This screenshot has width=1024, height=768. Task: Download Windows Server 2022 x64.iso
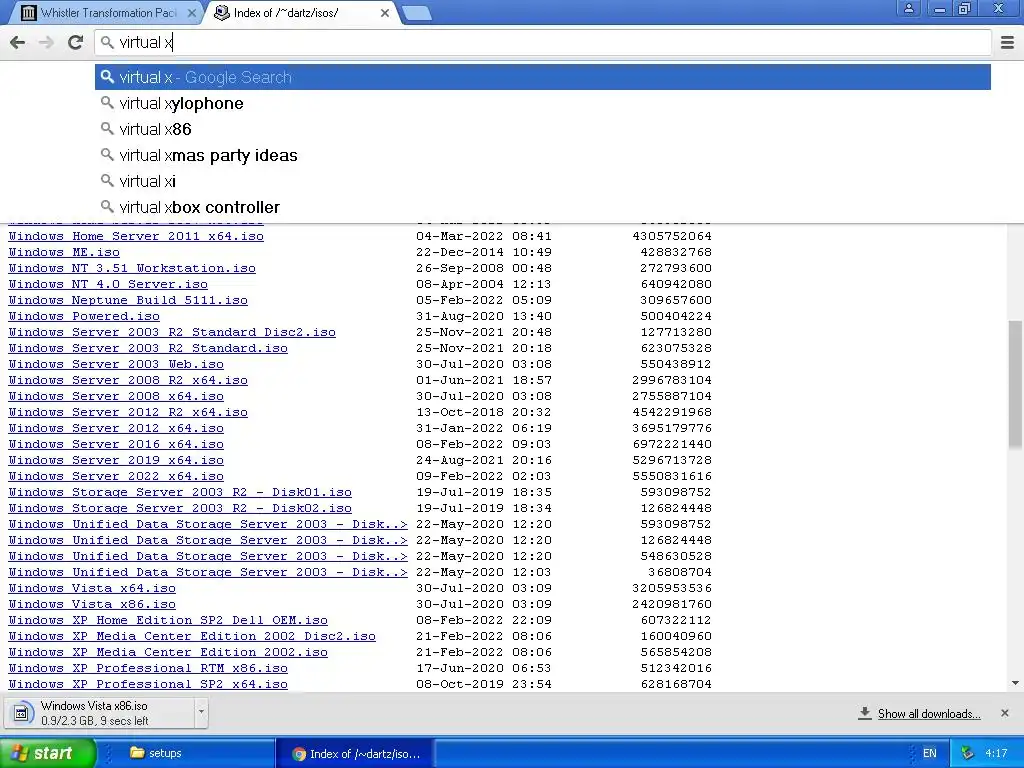click(x=116, y=476)
